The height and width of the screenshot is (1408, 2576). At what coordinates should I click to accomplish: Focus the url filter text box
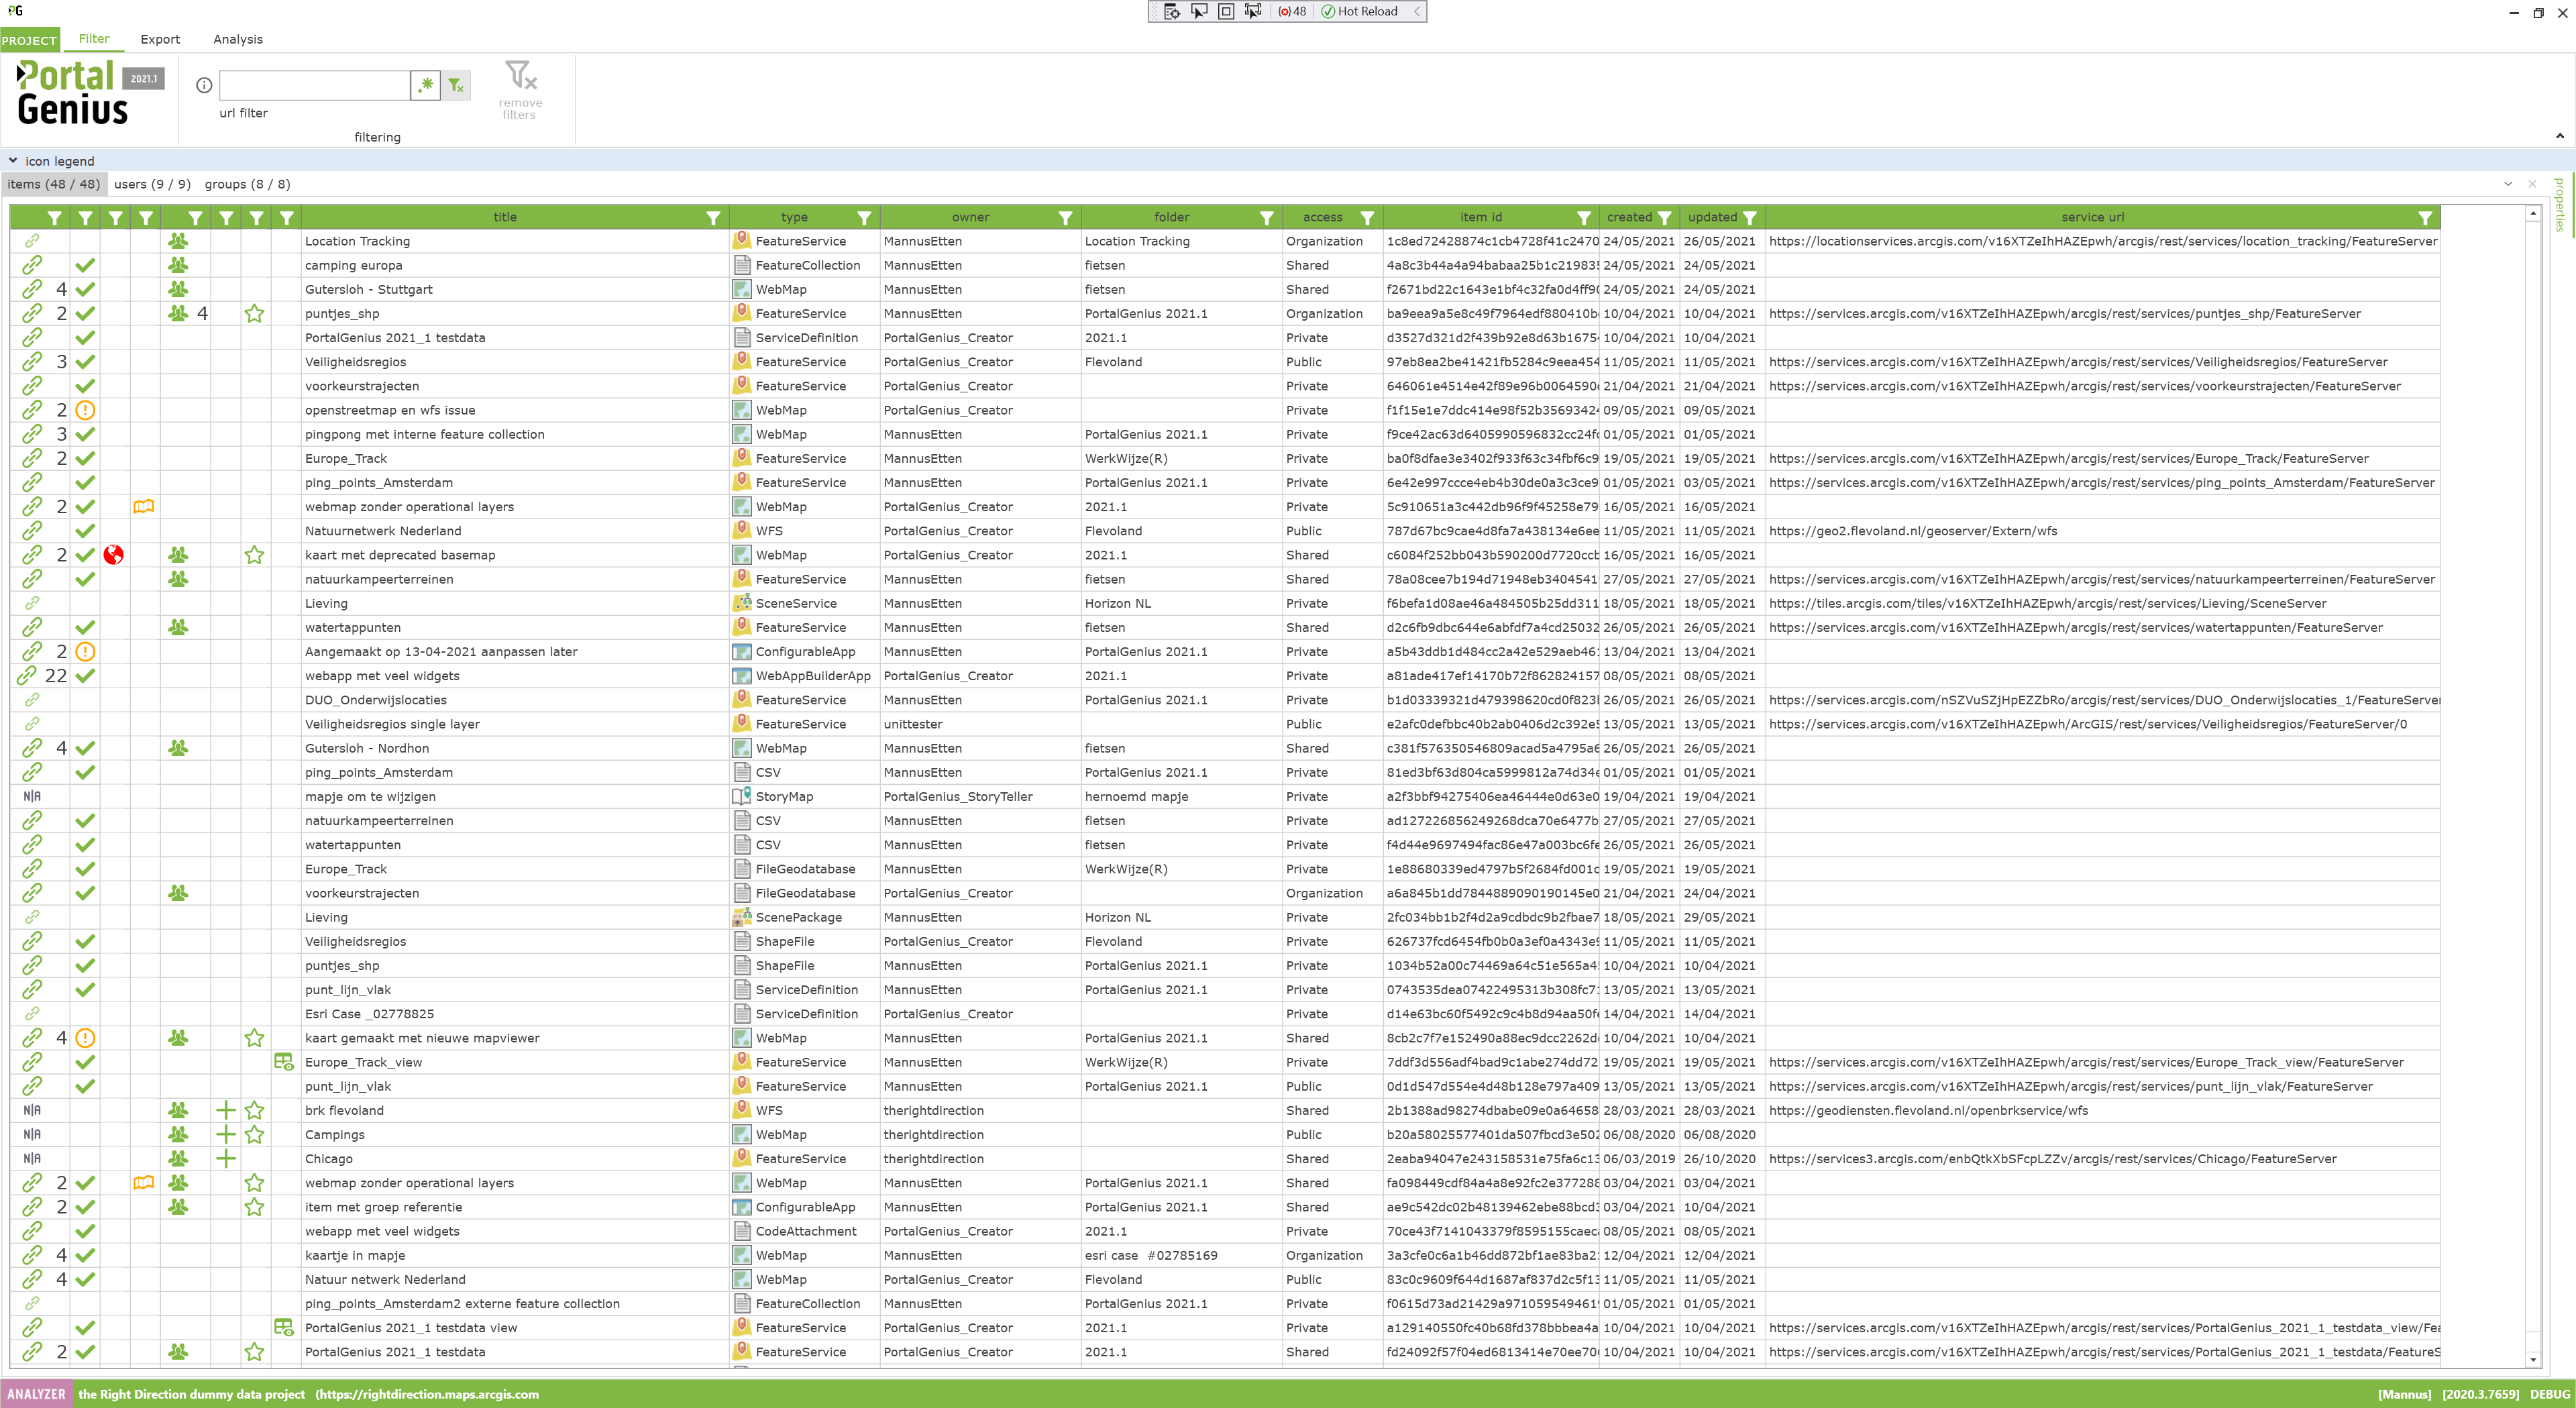pos(315,85)
